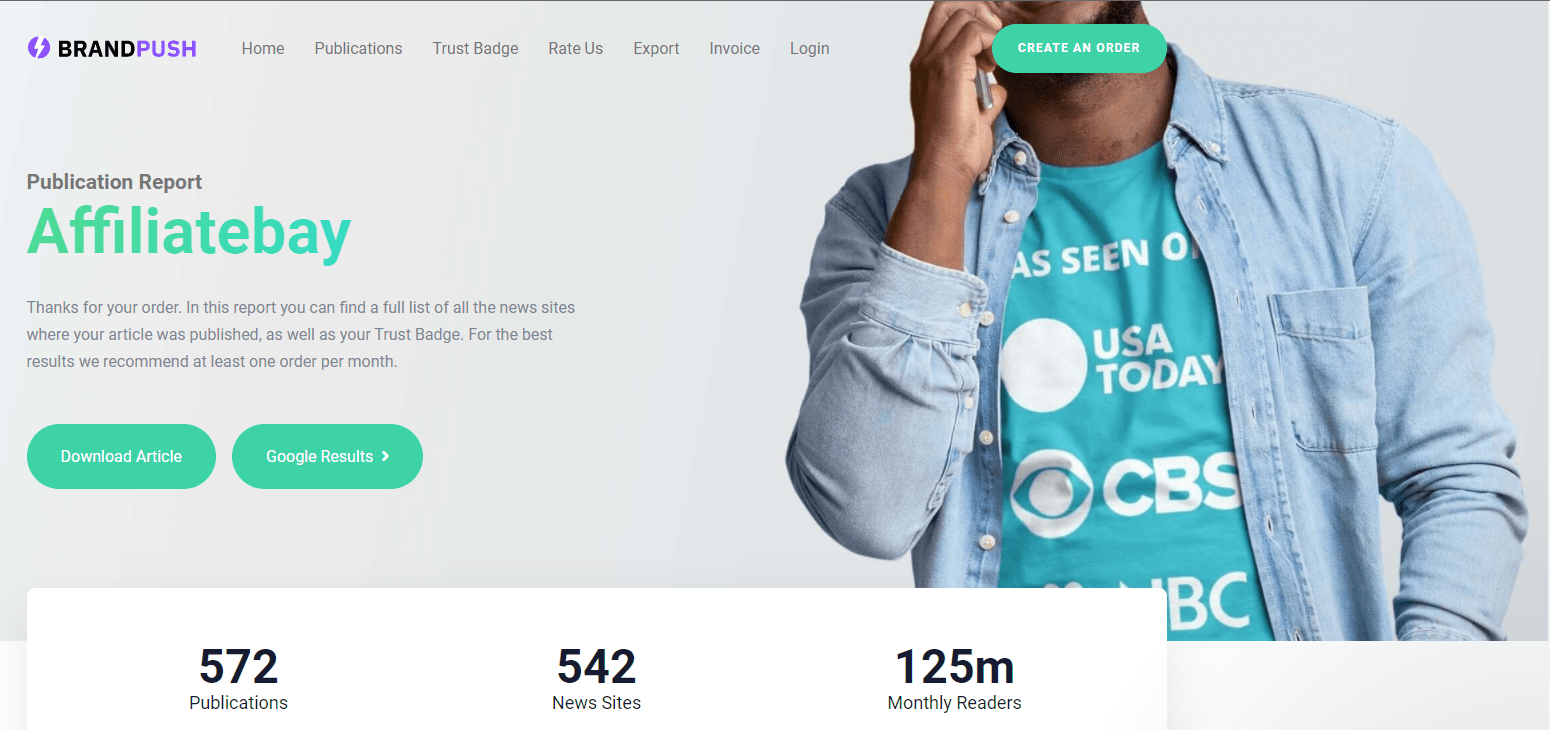Click the 125m Monthly Readers statistic
The image size is (1550, 730).
click(x=954, y=679)
